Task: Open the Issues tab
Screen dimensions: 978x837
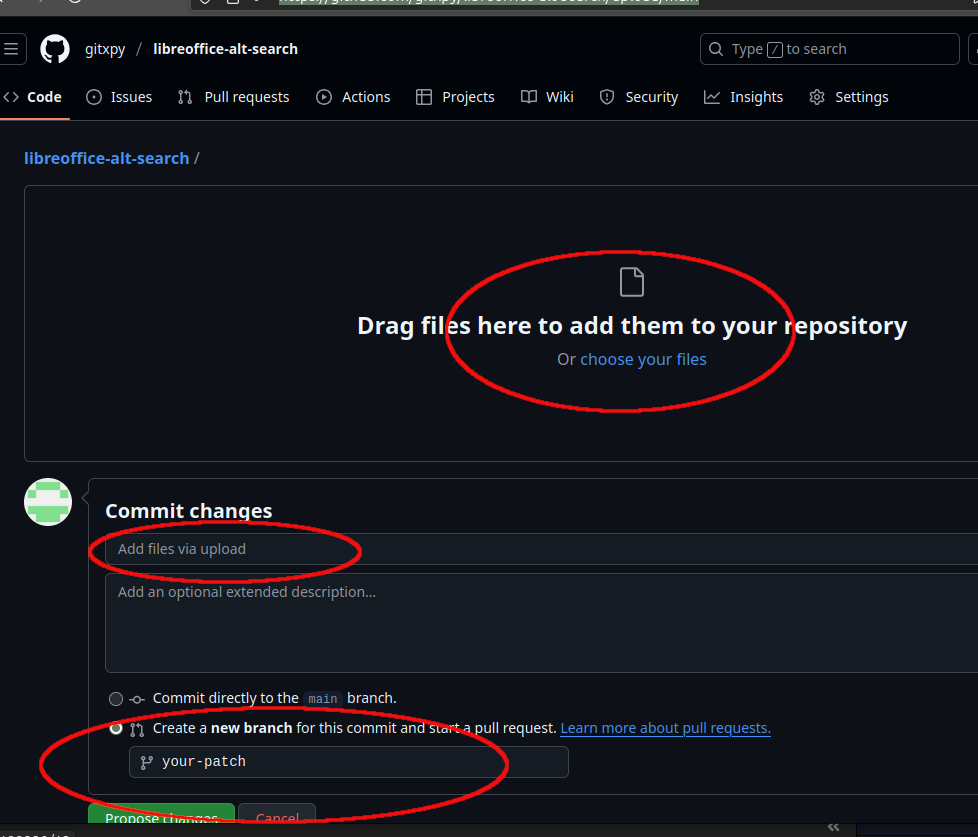Action: [119, 97]
